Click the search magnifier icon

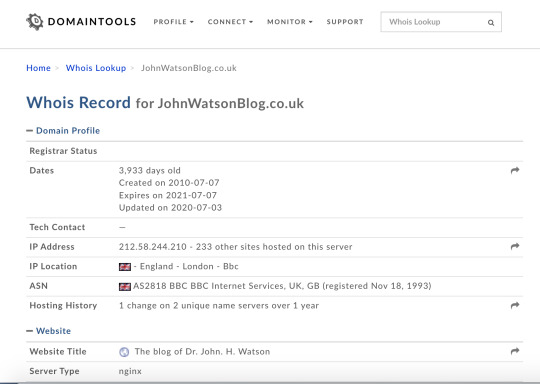pyautogui.click(x=491, y=23)
